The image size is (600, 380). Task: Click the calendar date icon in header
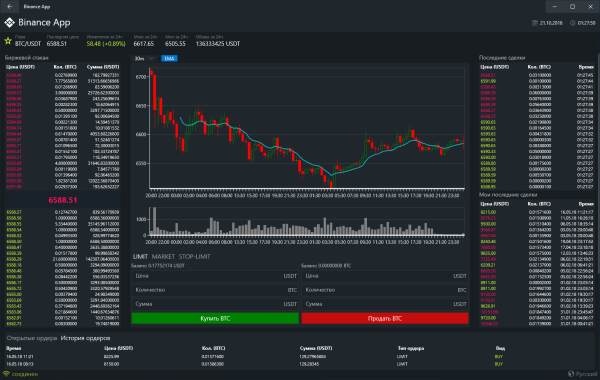[535, 23]
